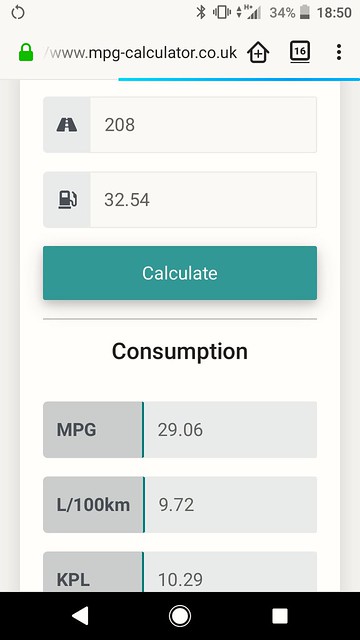Tap the Bluetooth status icon
Image resolution: width=360 pixels, height=640 pixels.
click(201, 12)
